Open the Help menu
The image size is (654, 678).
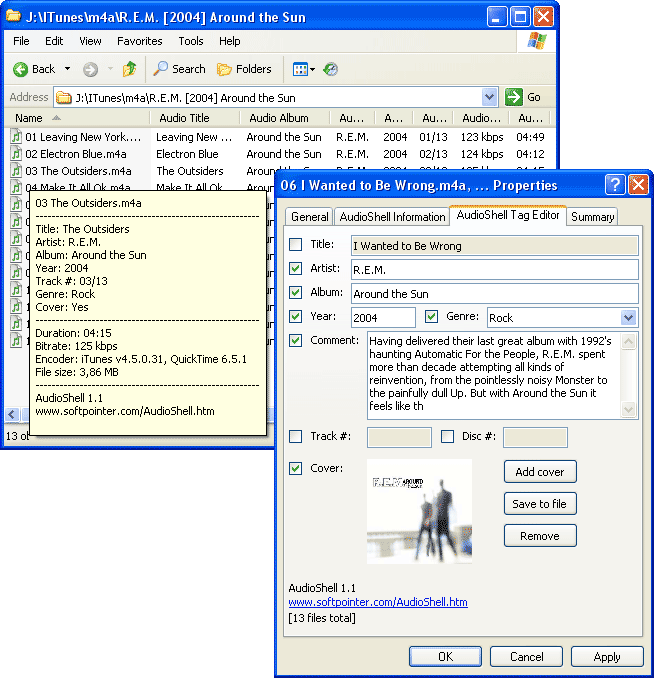229,41
